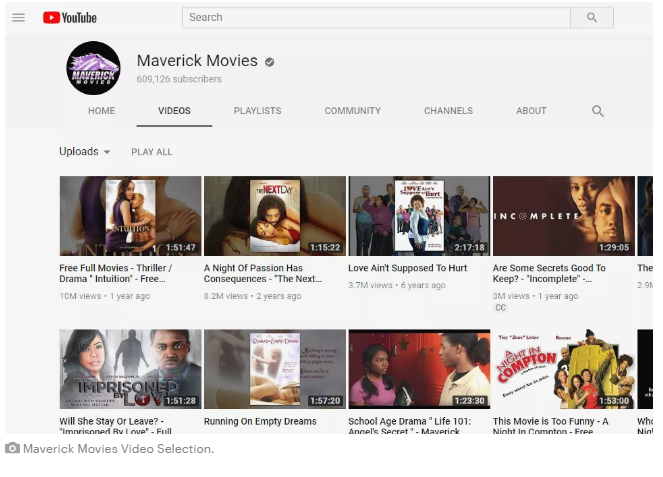Click '3M views • 1 year ago' text
663x477 pixels.
(x=535, y=296)
